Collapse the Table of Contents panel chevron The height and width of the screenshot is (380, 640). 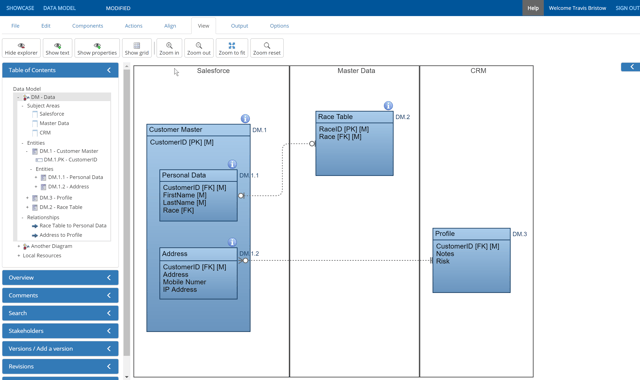click(109, 70)
